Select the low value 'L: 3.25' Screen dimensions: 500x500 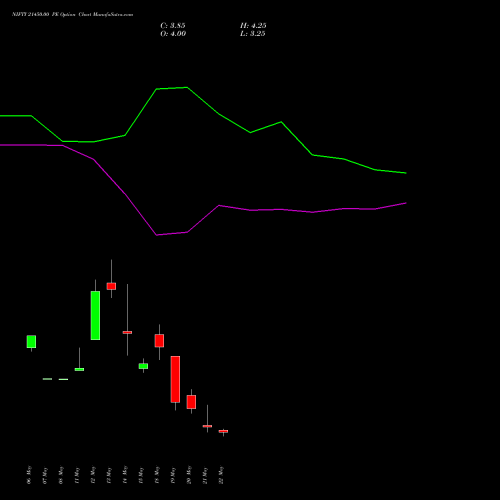click(253, 34)
